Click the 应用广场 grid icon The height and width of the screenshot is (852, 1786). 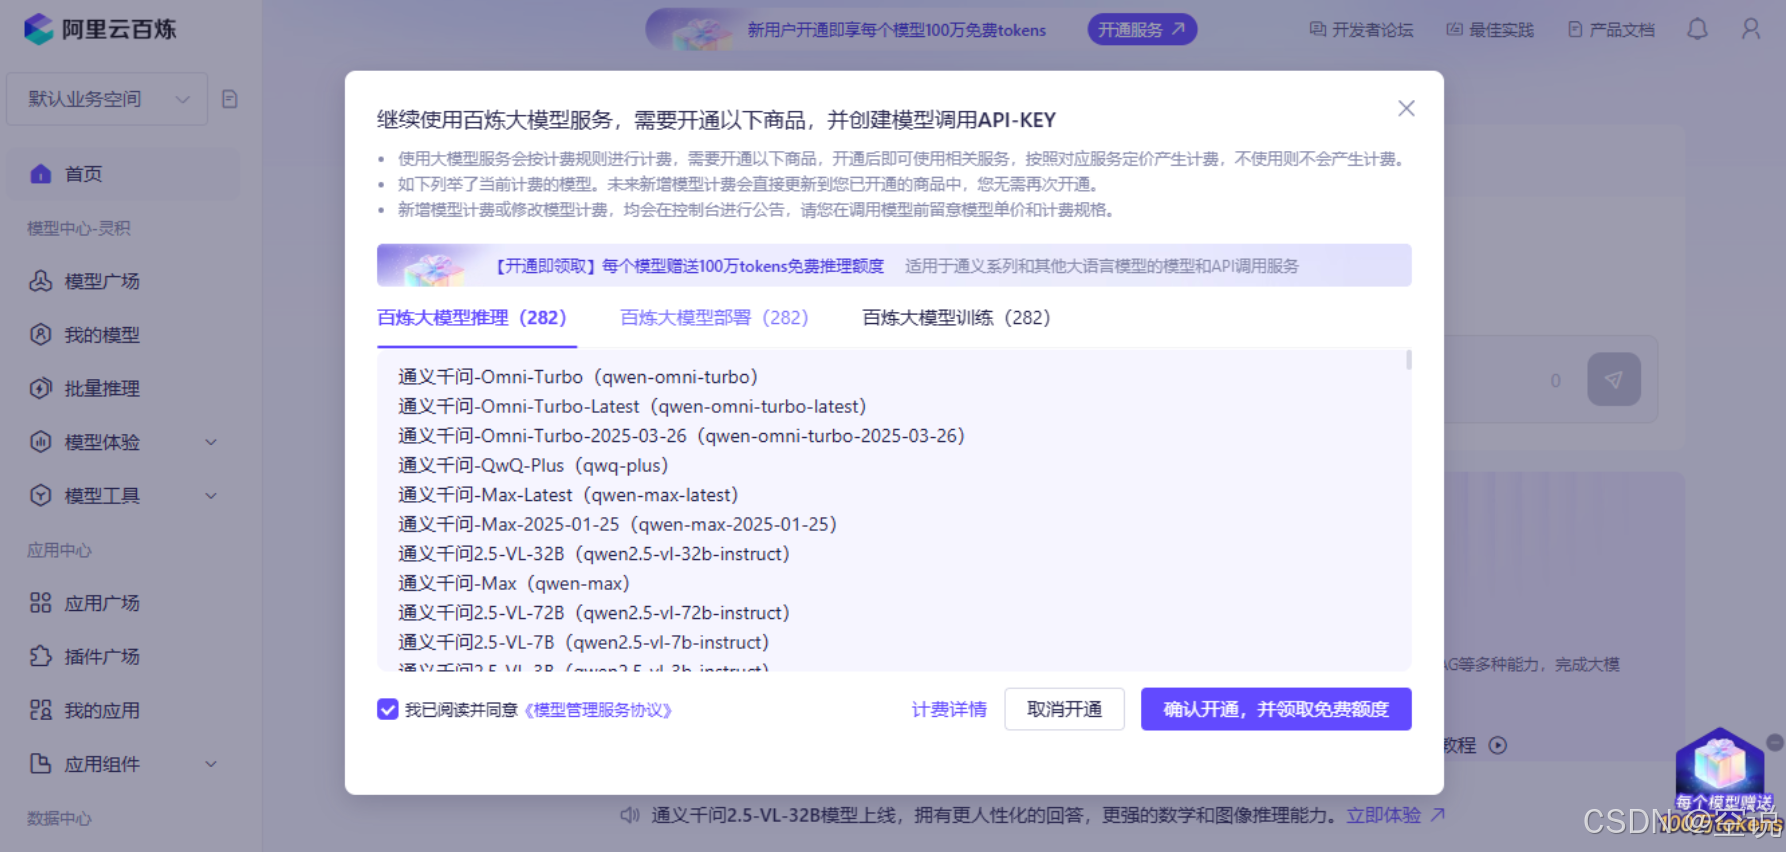(41, 603)
